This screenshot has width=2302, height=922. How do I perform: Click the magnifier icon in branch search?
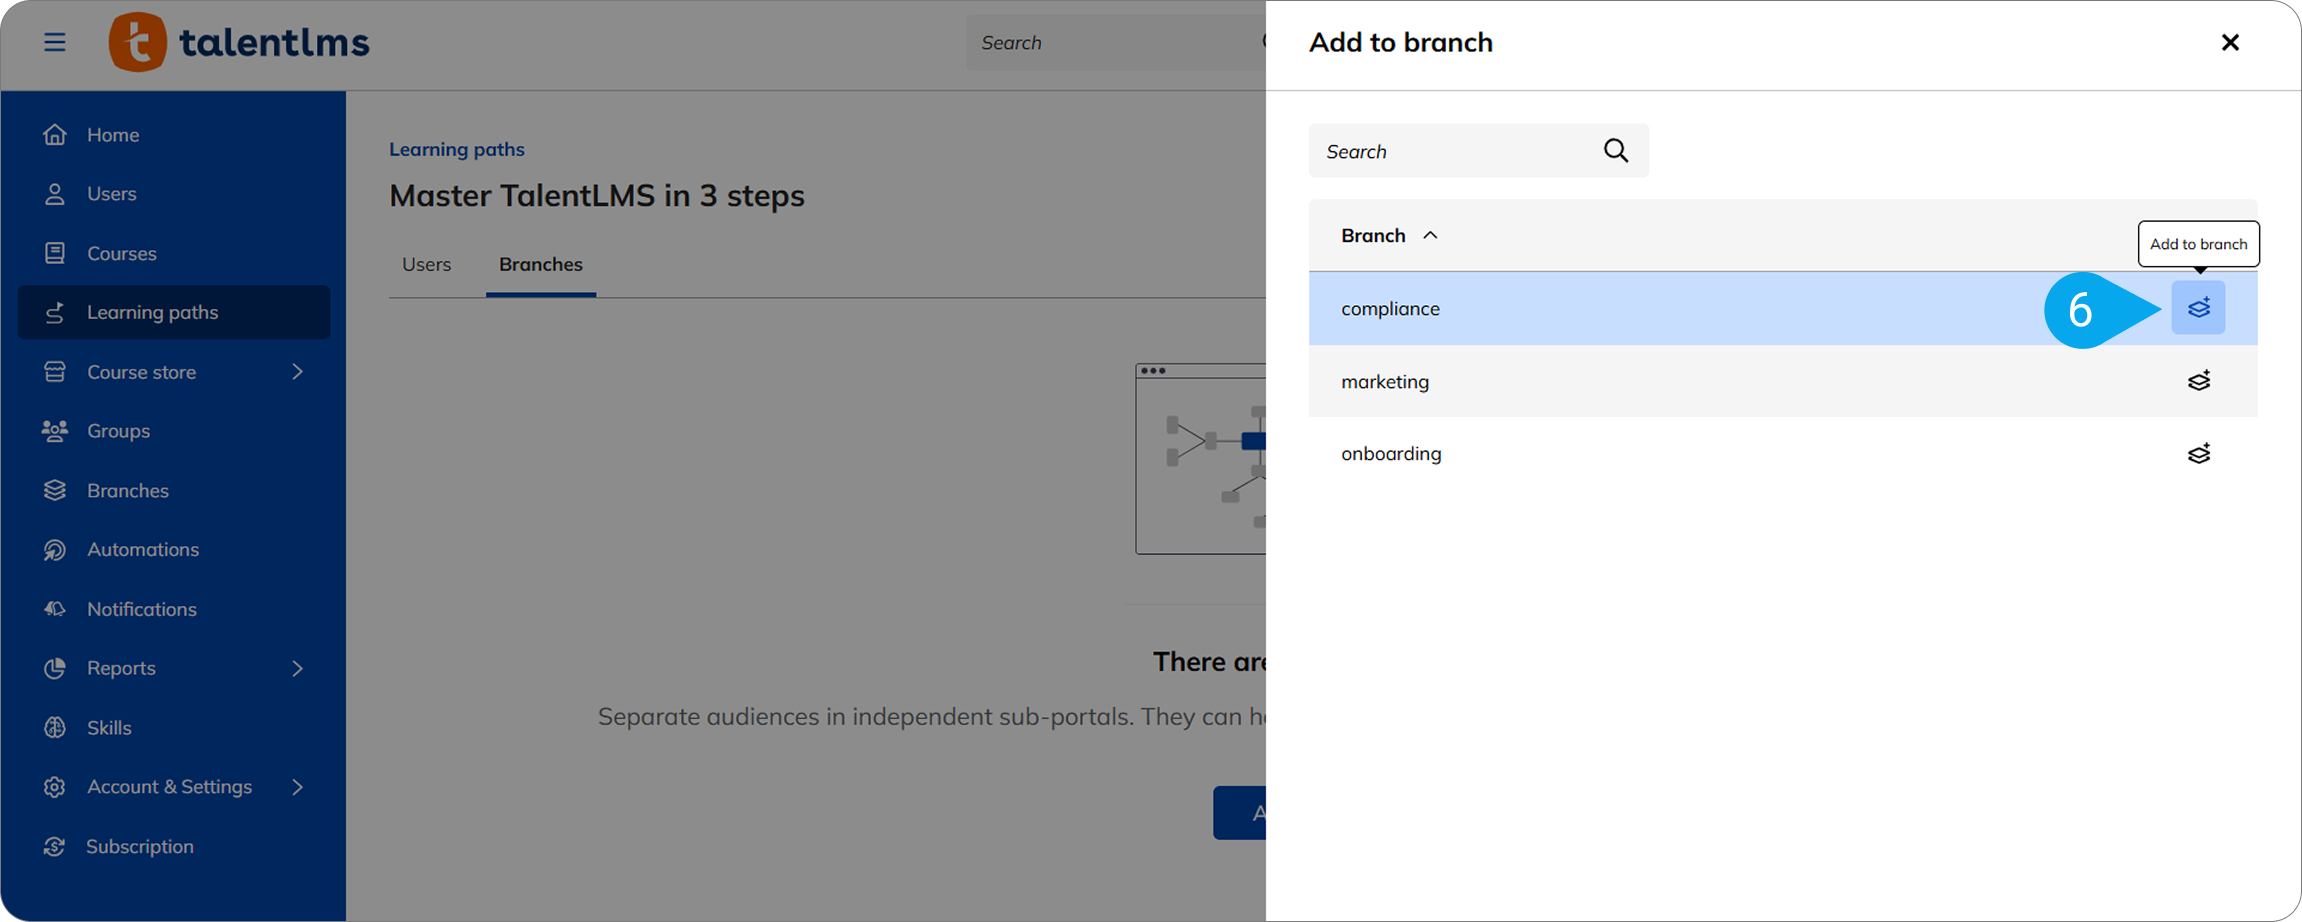tap(1615, 151)
